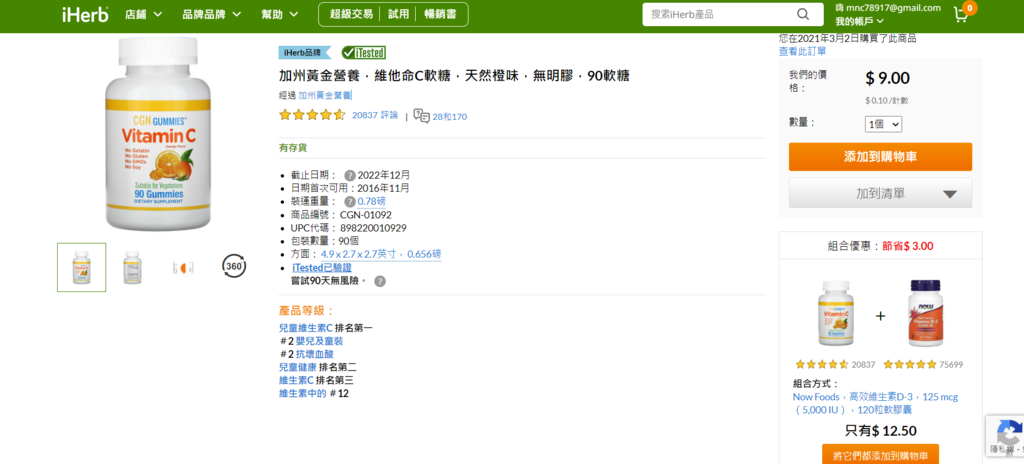
Task: Open the 查看此訂單 link
Action: point(802,51)
